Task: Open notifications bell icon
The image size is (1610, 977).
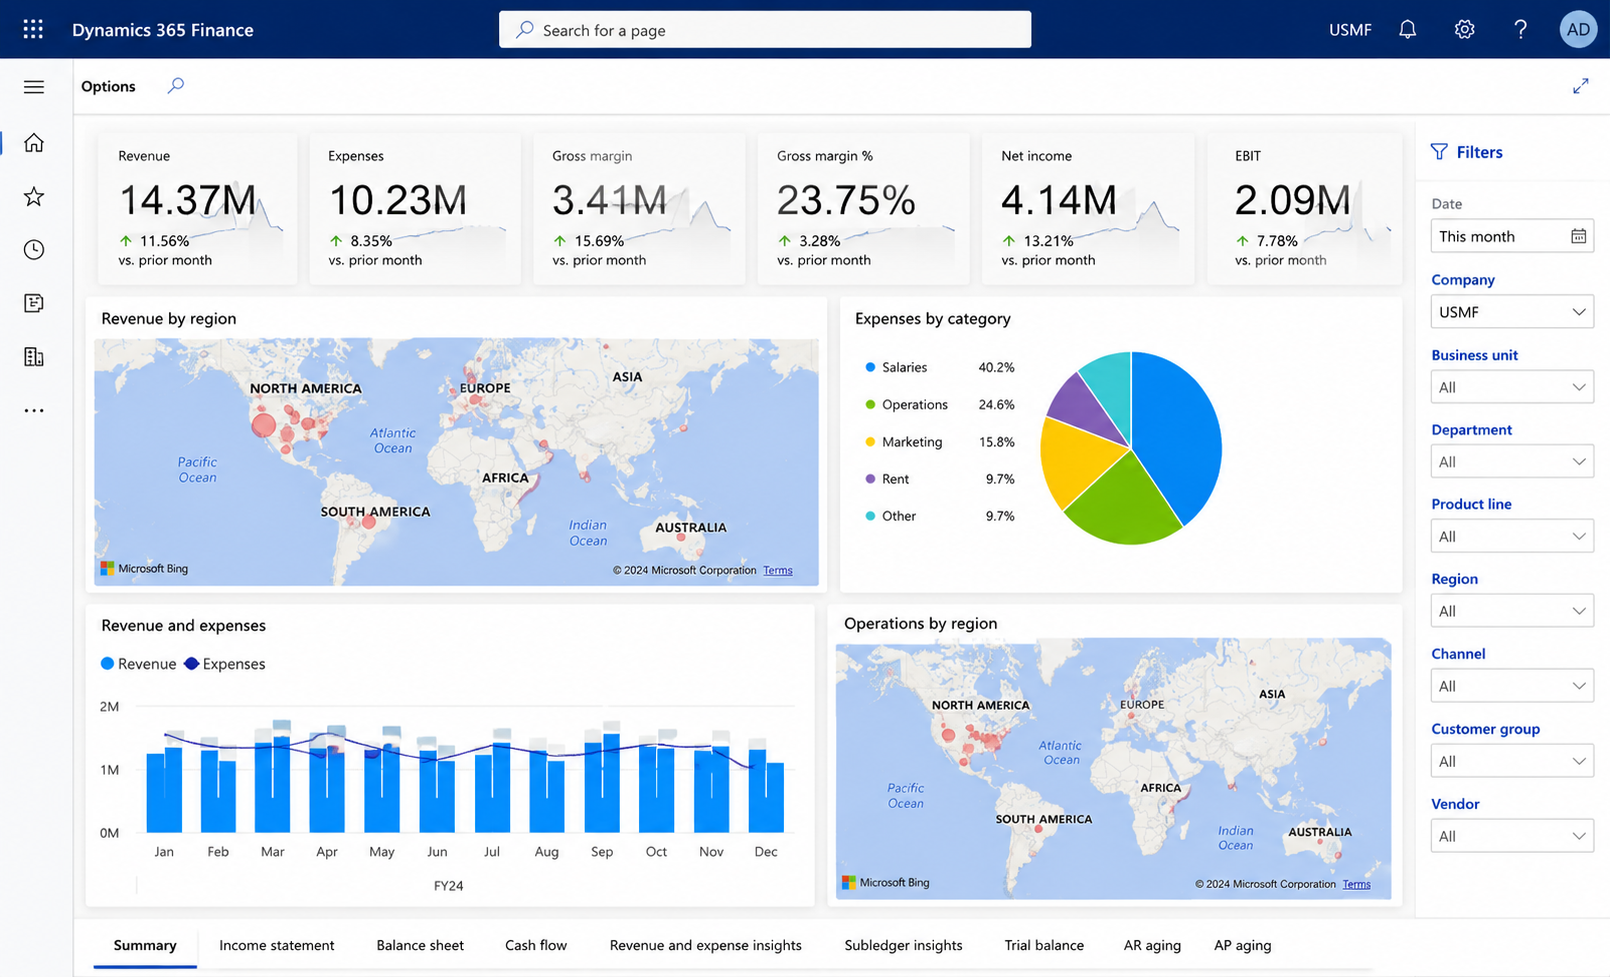Action: (x=1407, y=29)
